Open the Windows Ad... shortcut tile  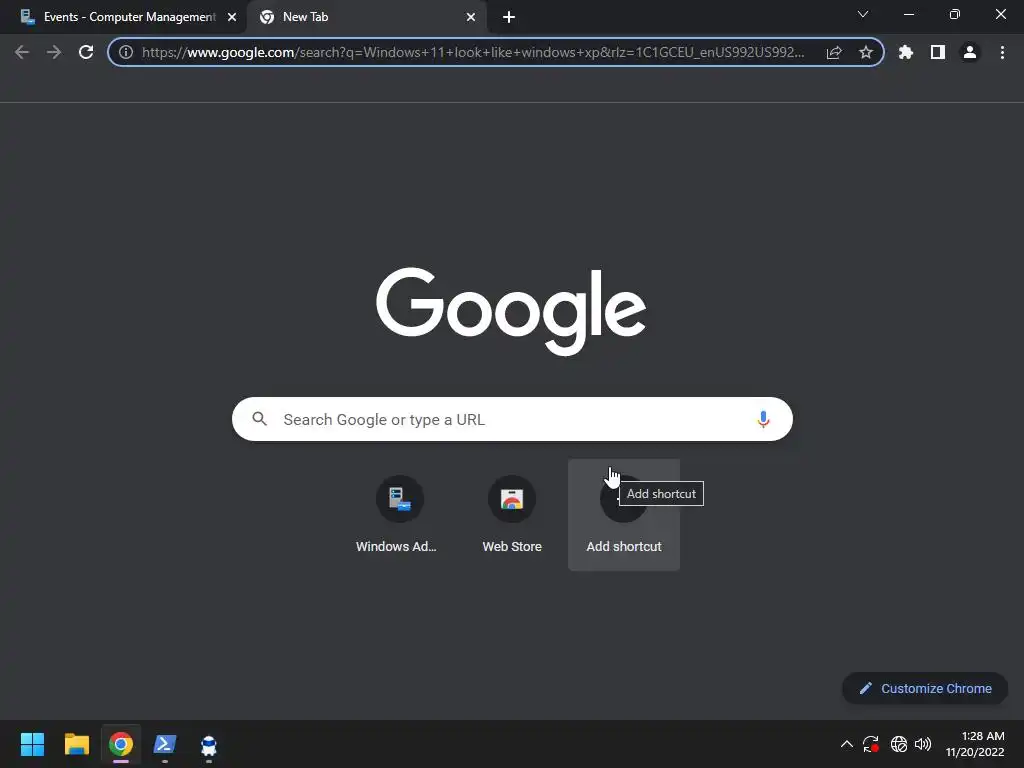pyautogui.click(x=400, y=515)
